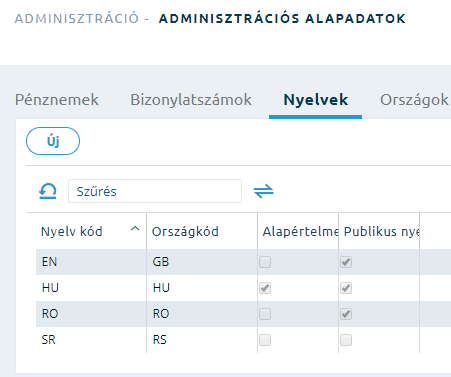Toggle Publikus checkbox for EN row
The image size is (451, 377).
click(x=346, y=262)
